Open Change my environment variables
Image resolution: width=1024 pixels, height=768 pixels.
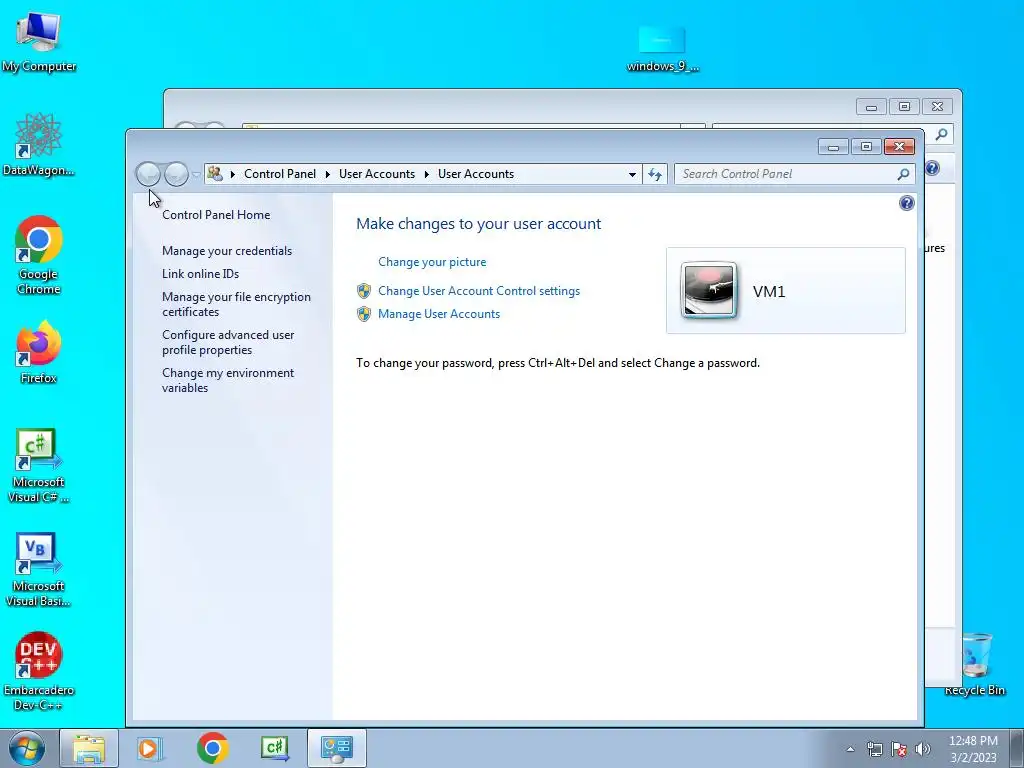click(x=228, y=380)
